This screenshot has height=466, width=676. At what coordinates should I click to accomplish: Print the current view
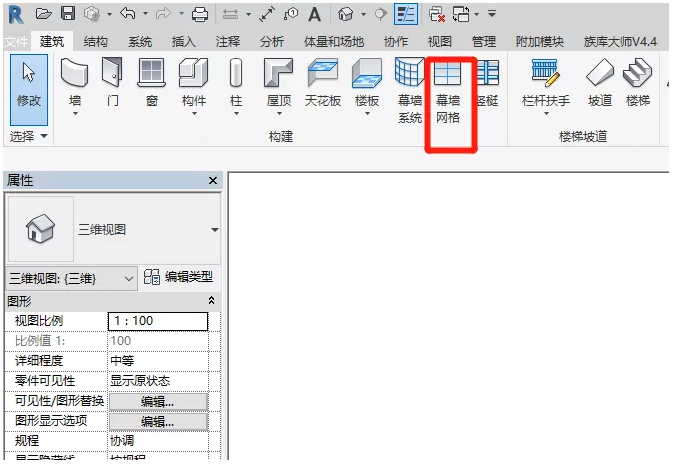[x=200, y=14]
